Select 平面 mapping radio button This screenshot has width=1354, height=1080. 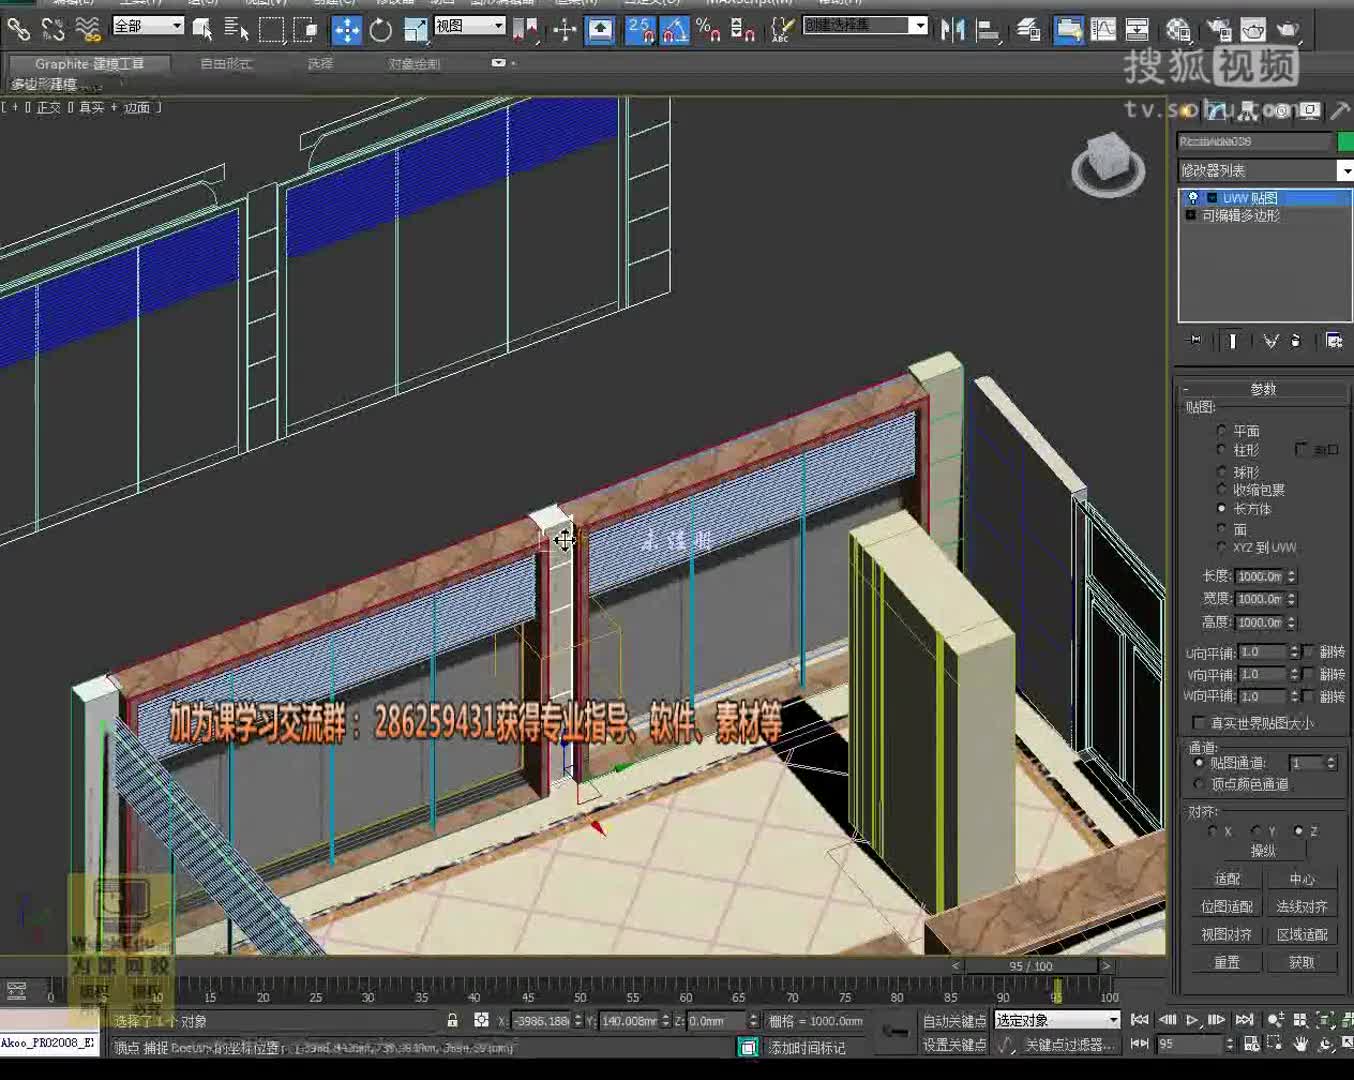tap(1221, 430)
